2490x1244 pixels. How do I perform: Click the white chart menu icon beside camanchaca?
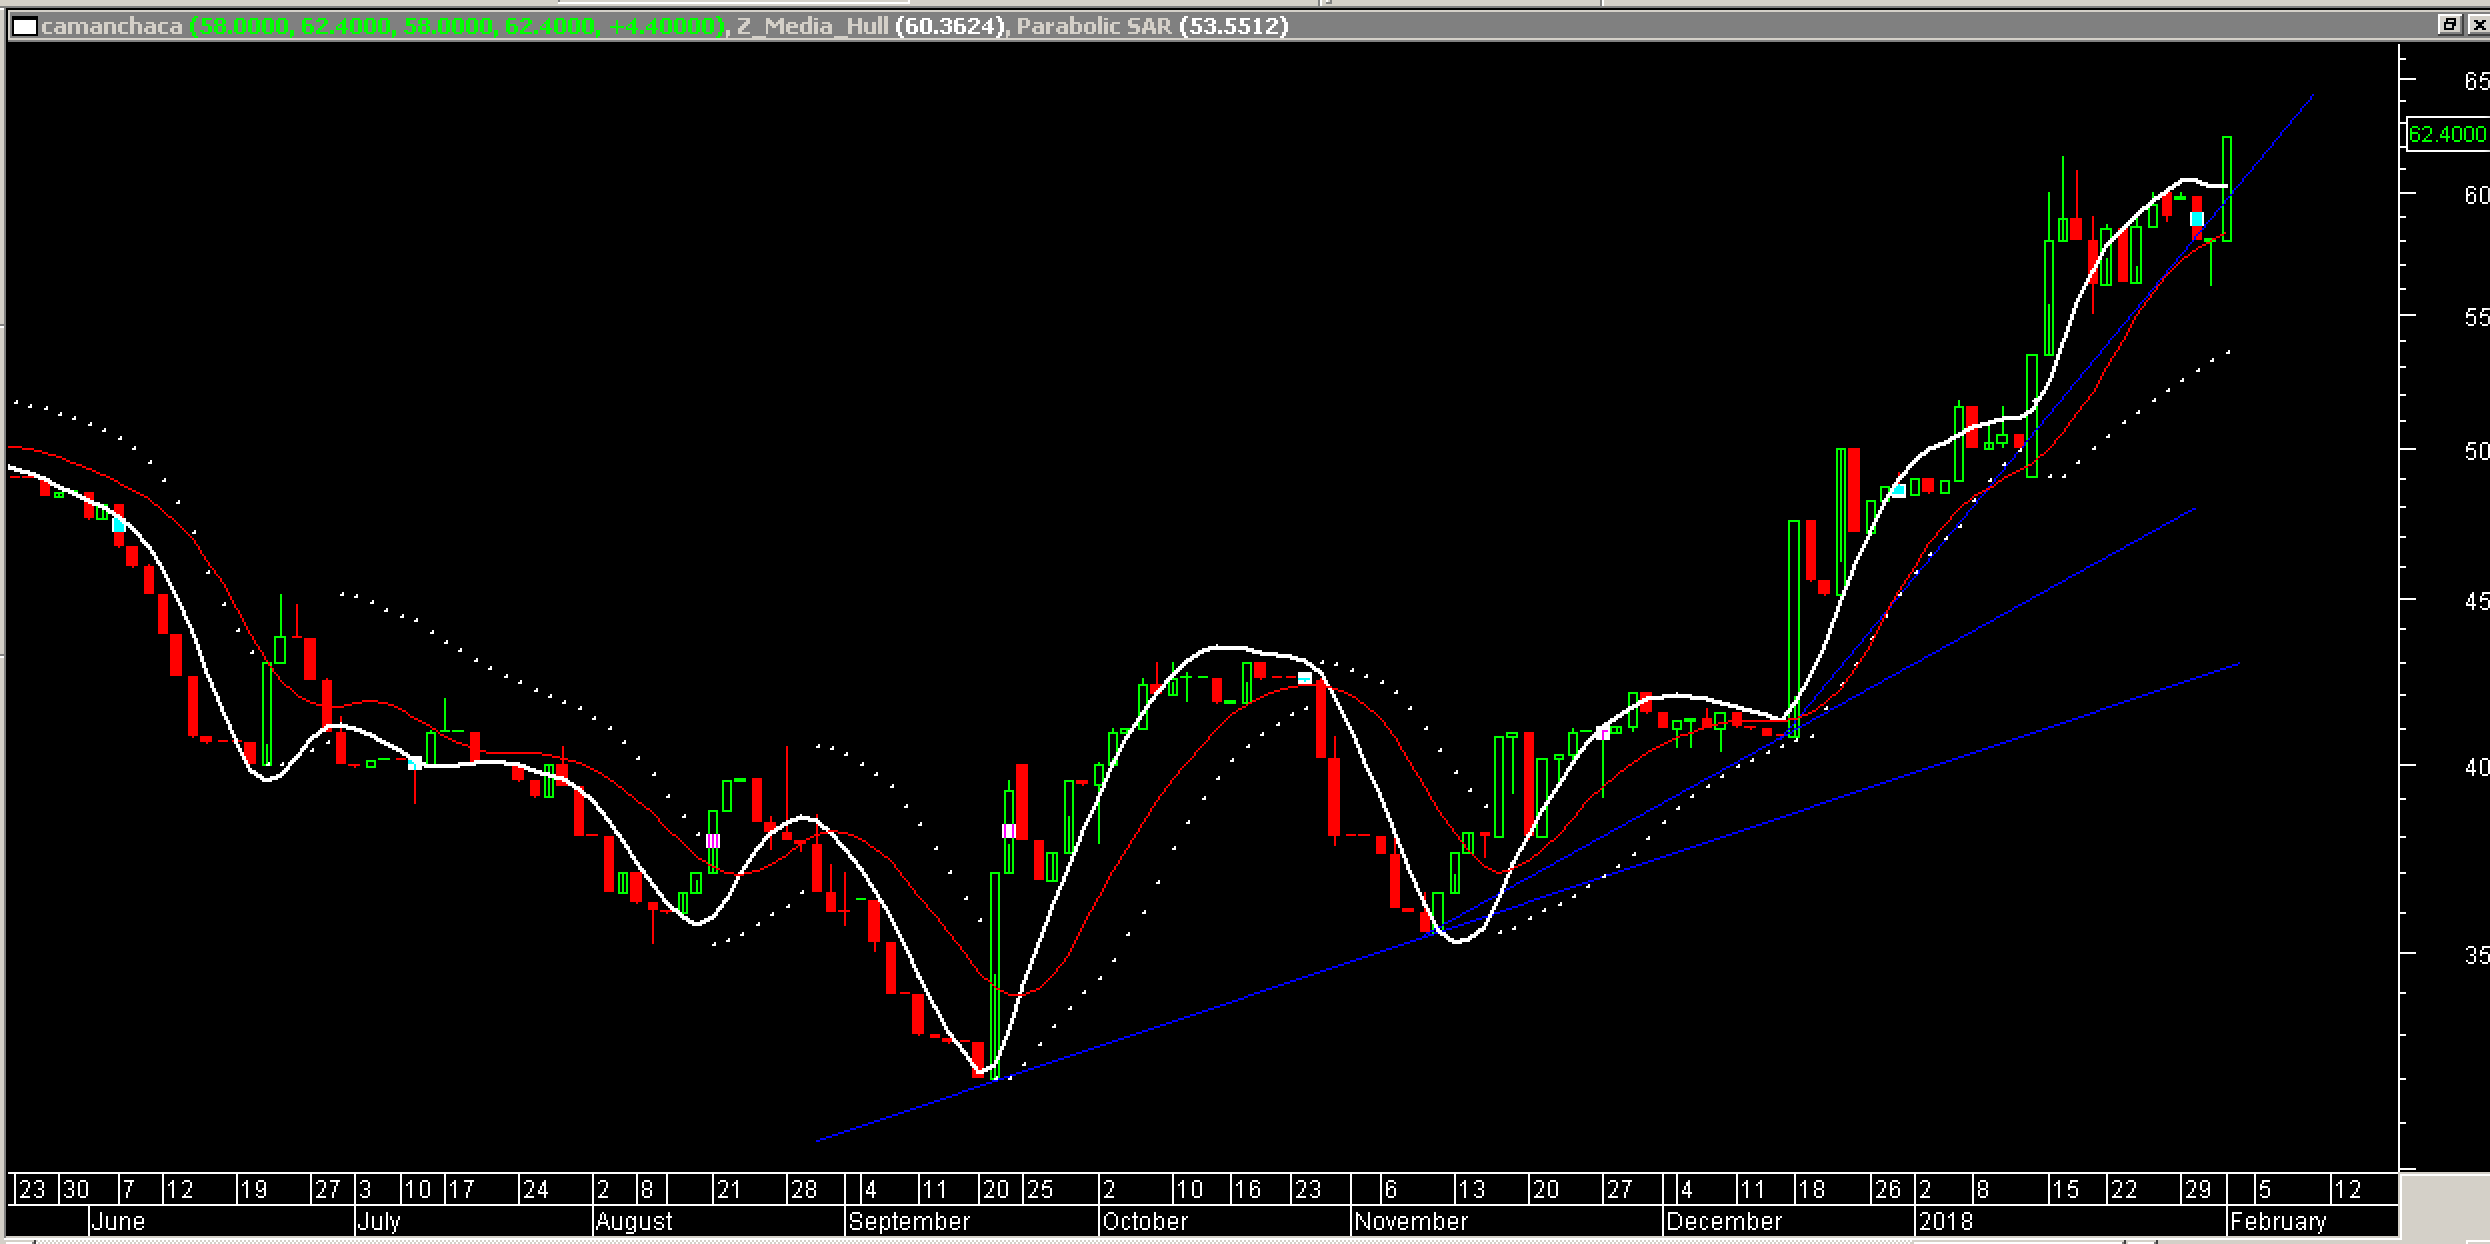(x=24, y=27)
